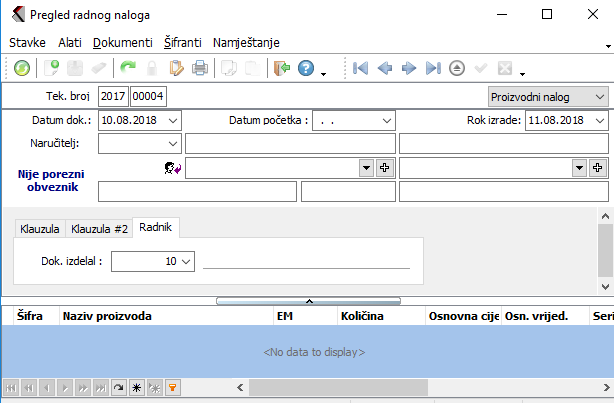Open the Dok. izdelal dropdown
The height and width of the screenshot is (403, 614).
tap(187, 261)
